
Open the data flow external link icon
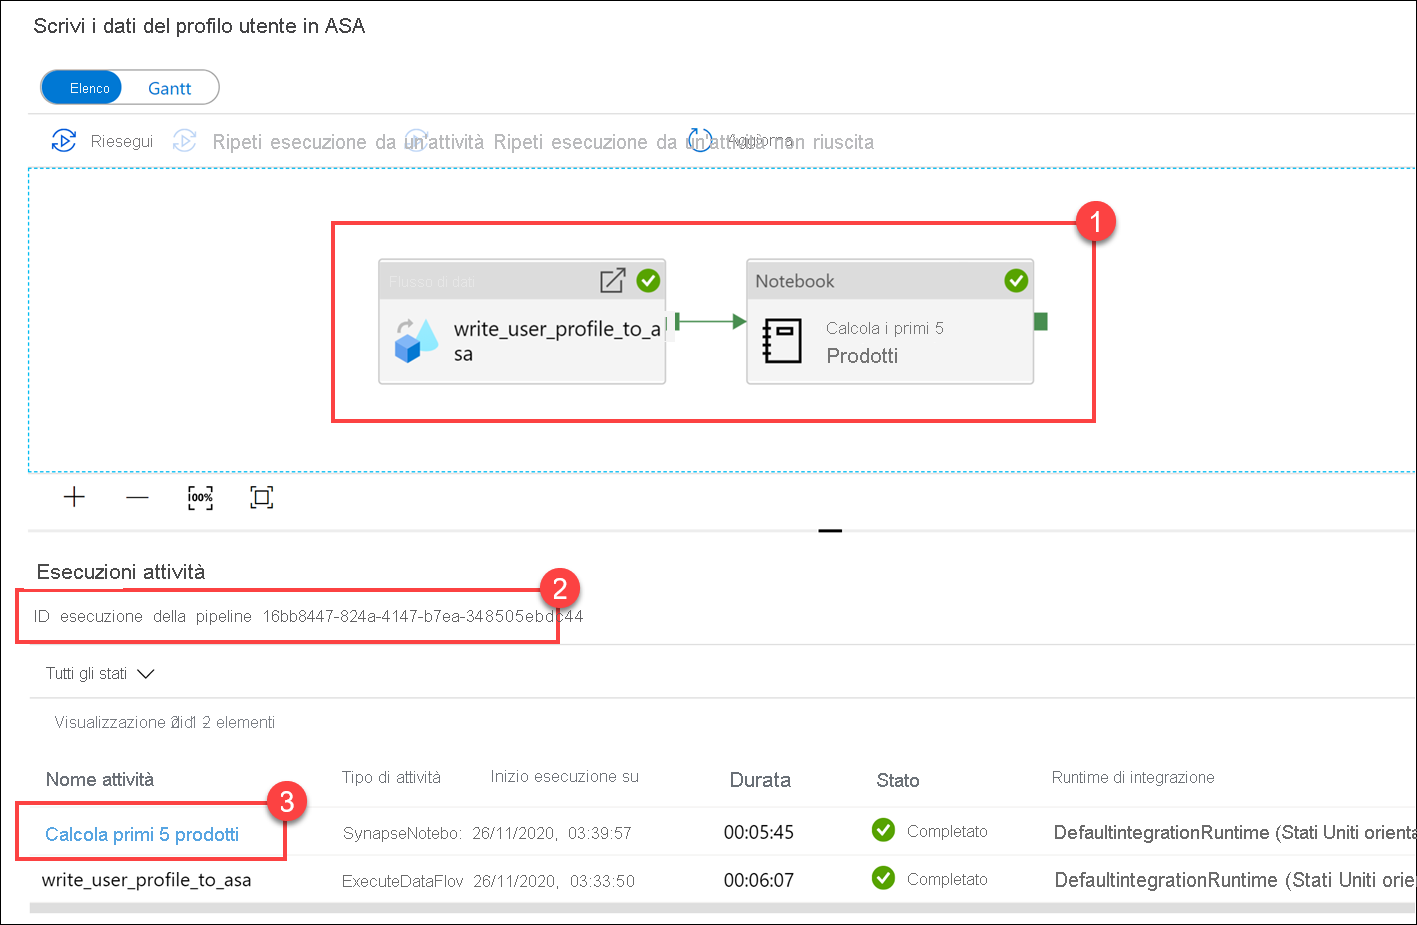(x=612, y=281)
